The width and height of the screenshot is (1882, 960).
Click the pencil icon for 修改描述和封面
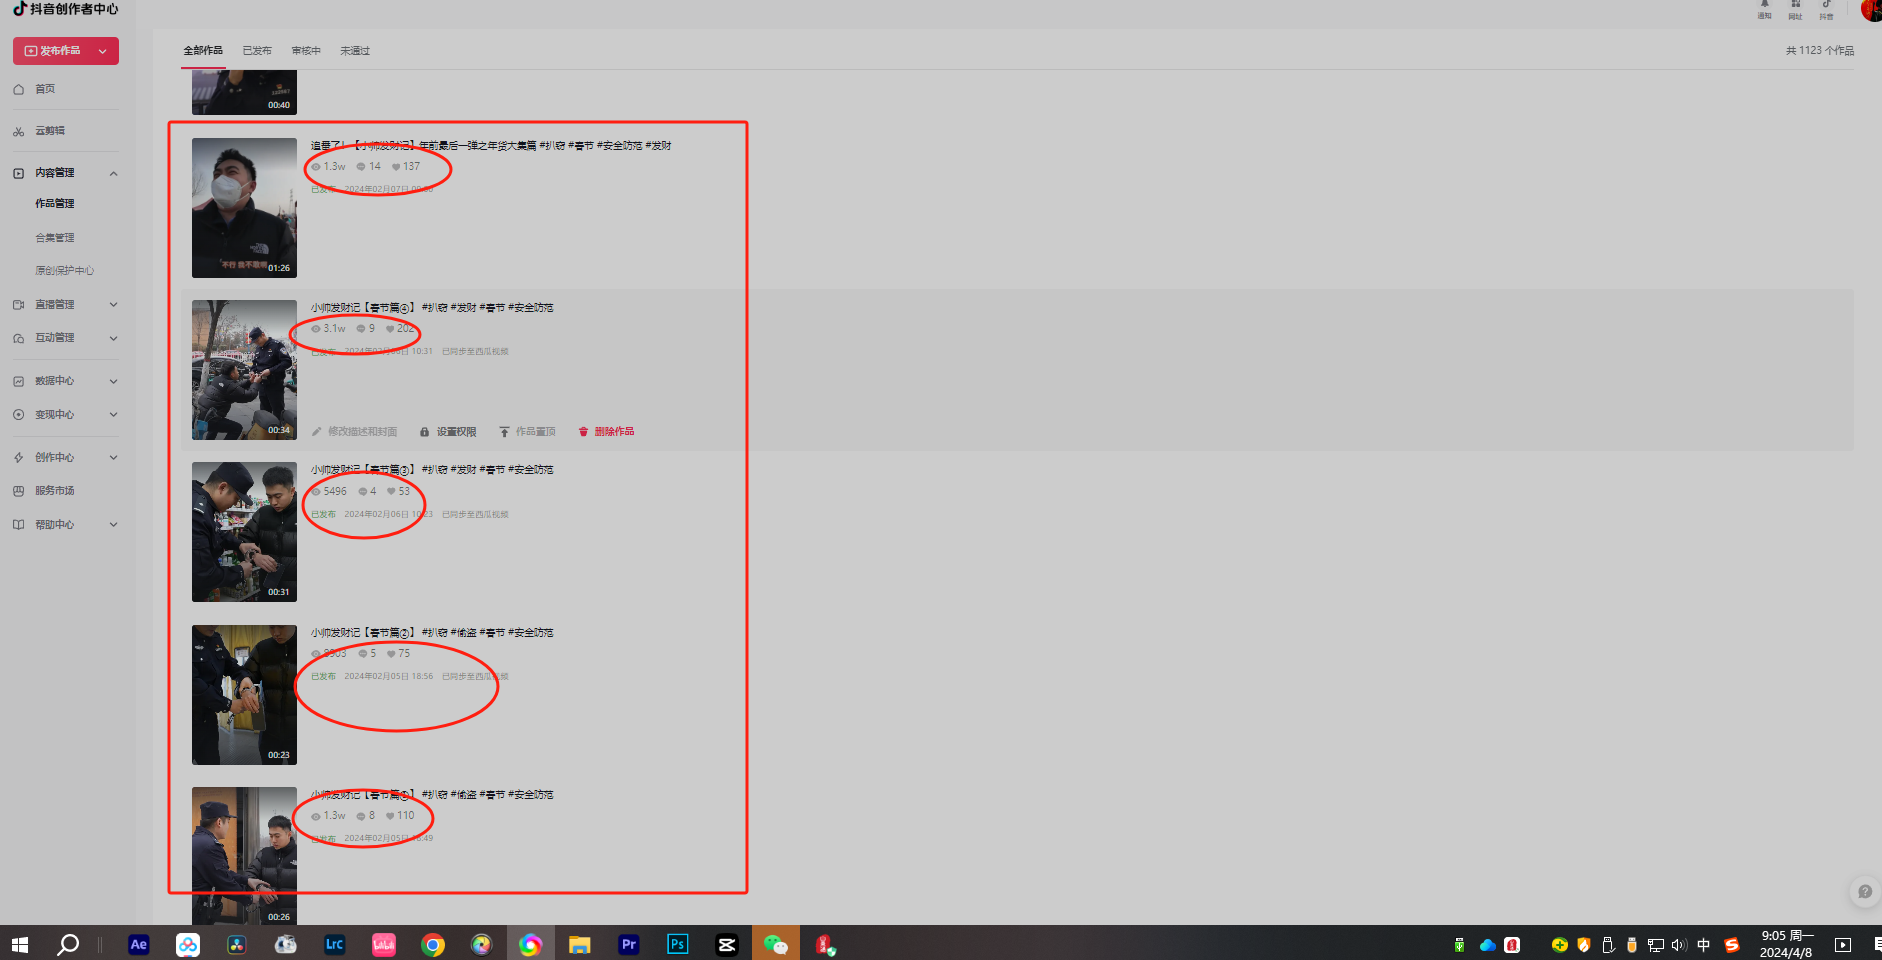317,432
